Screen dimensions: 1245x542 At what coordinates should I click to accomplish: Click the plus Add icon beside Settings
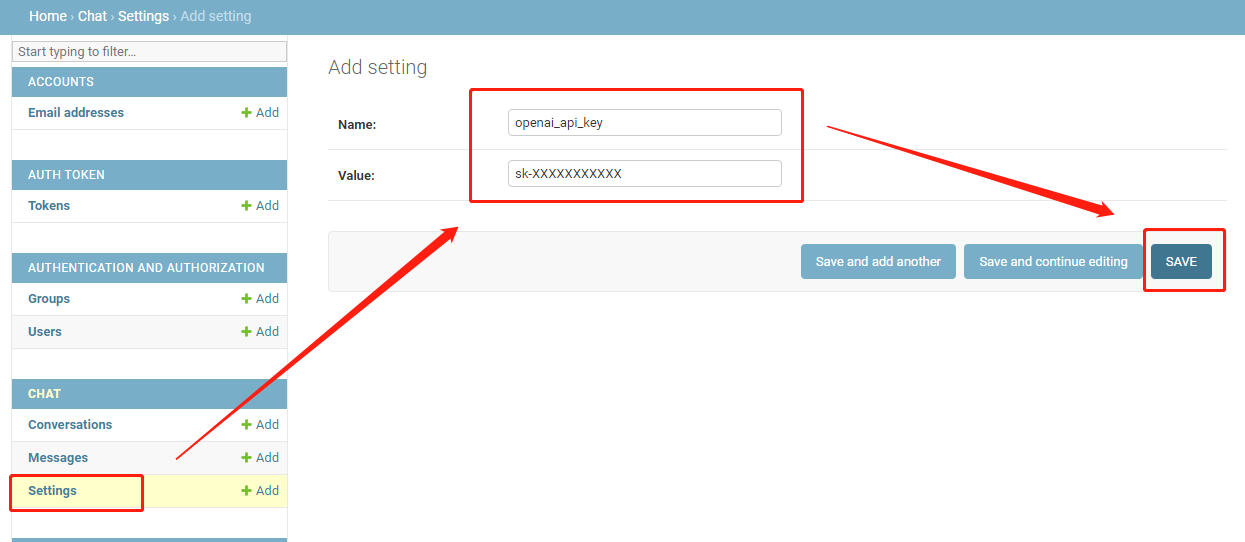246,491
